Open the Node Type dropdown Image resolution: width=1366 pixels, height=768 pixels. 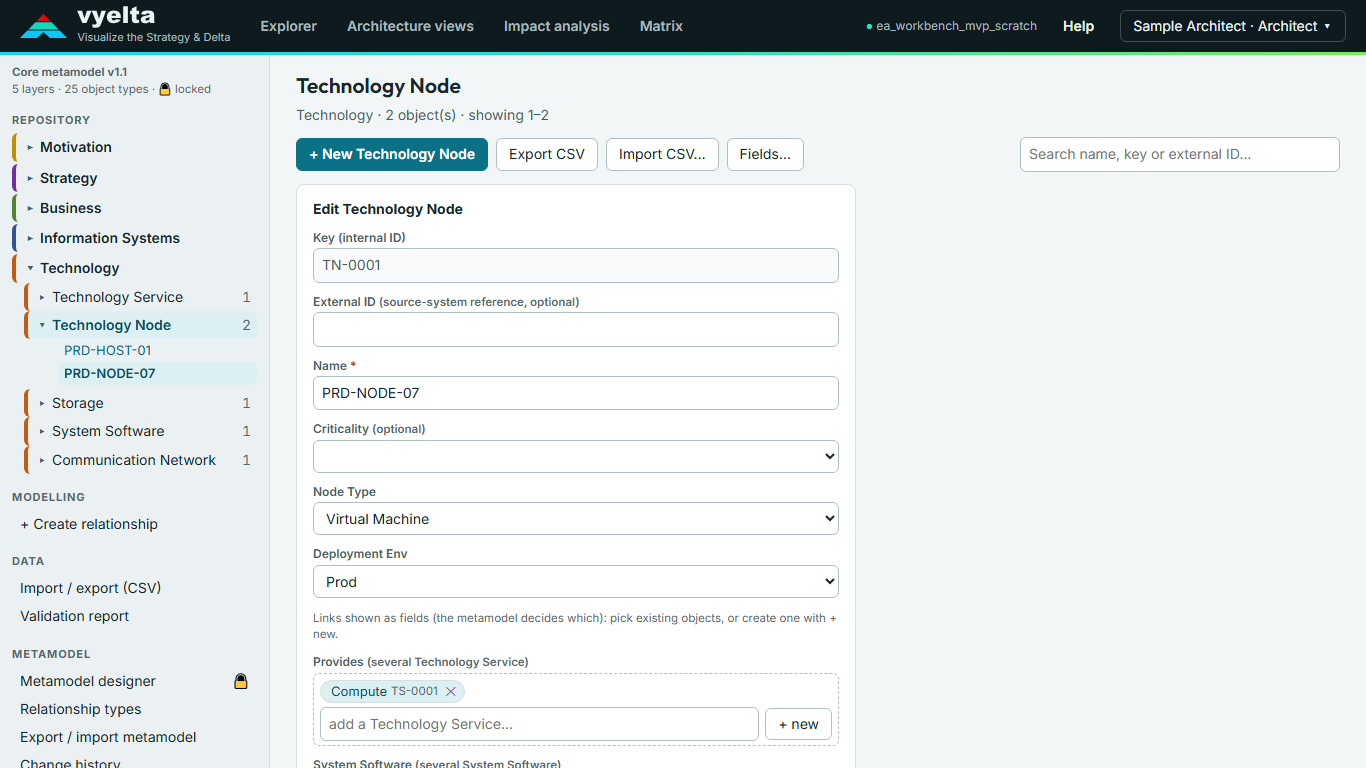click(576, 519)
